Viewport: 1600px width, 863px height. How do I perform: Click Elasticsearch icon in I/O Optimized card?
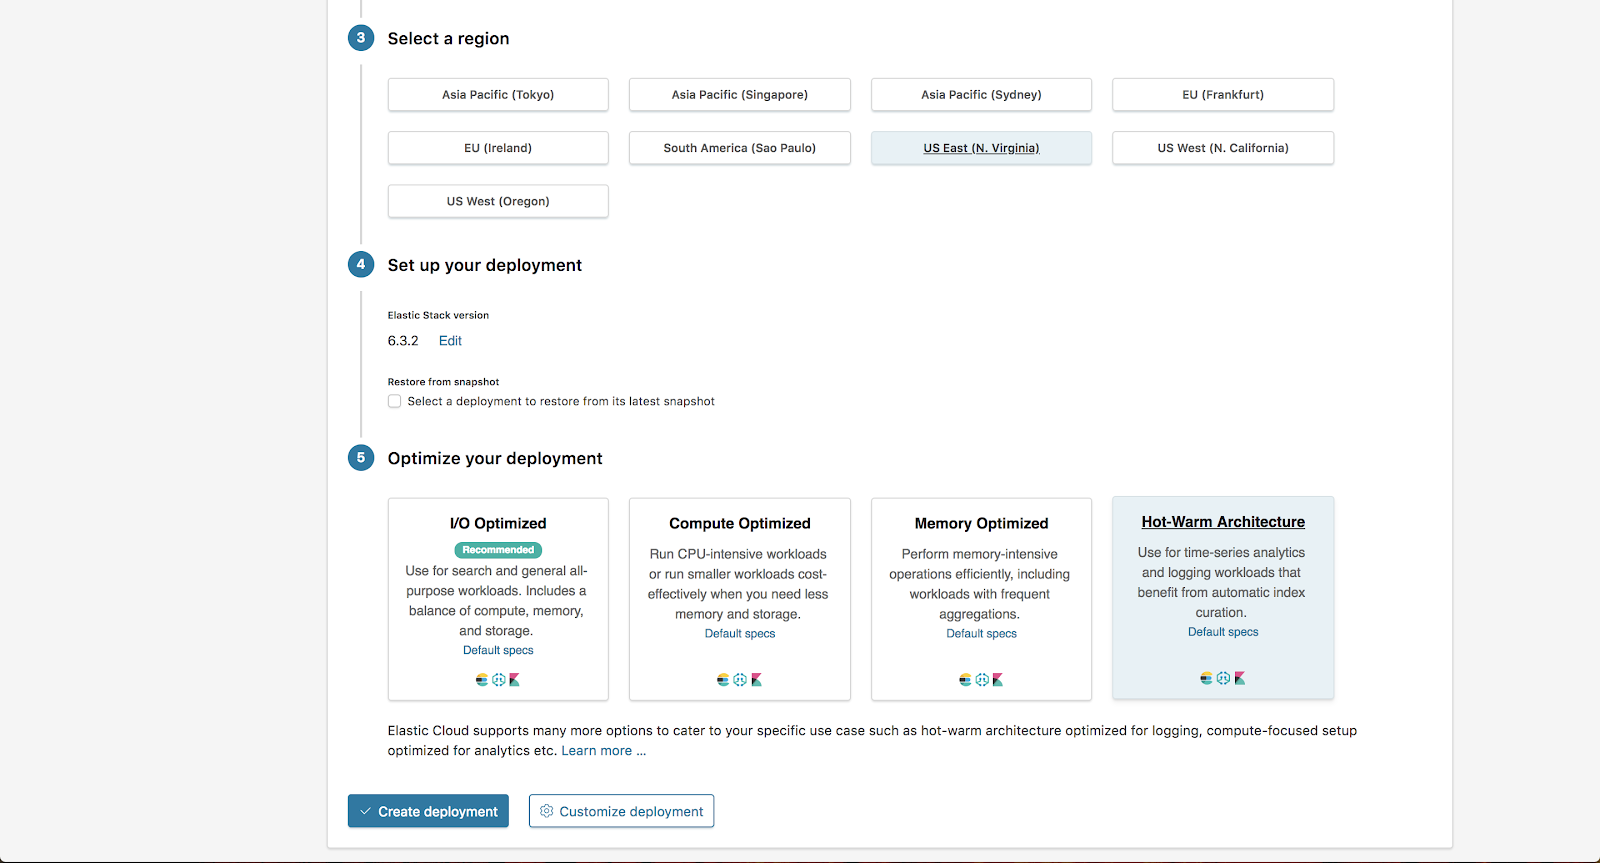click(x=482, y=680)
